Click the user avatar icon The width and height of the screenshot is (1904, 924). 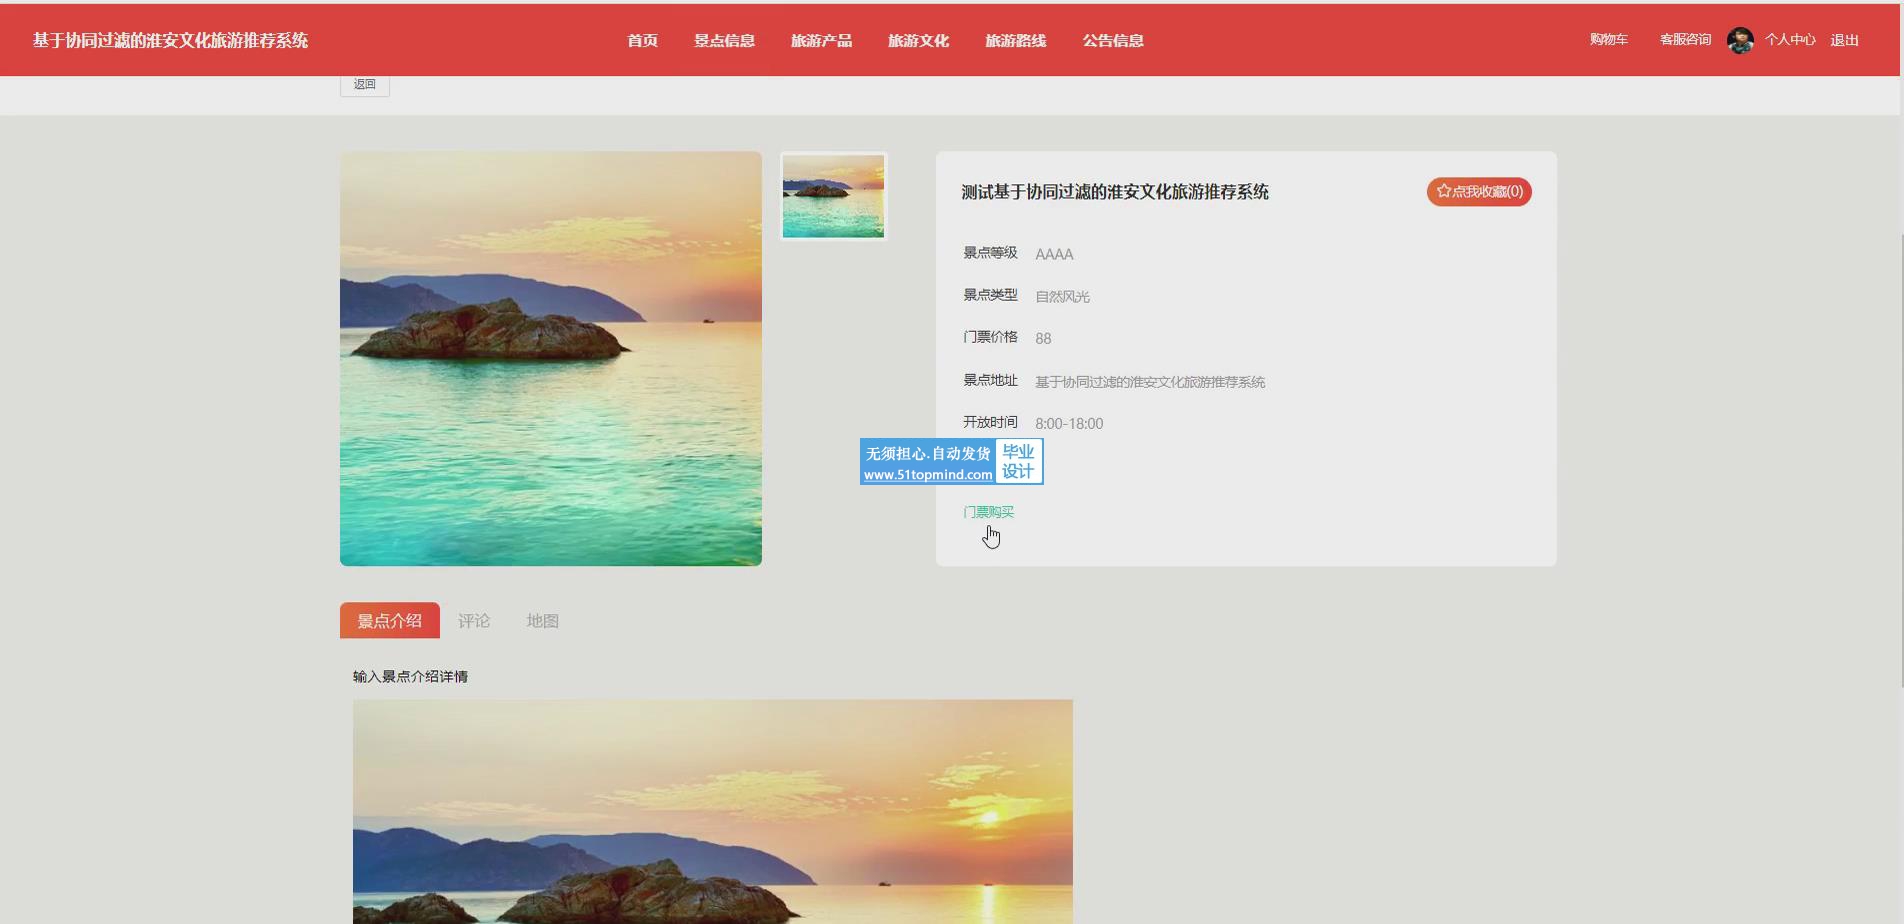tap(1740, 40)
